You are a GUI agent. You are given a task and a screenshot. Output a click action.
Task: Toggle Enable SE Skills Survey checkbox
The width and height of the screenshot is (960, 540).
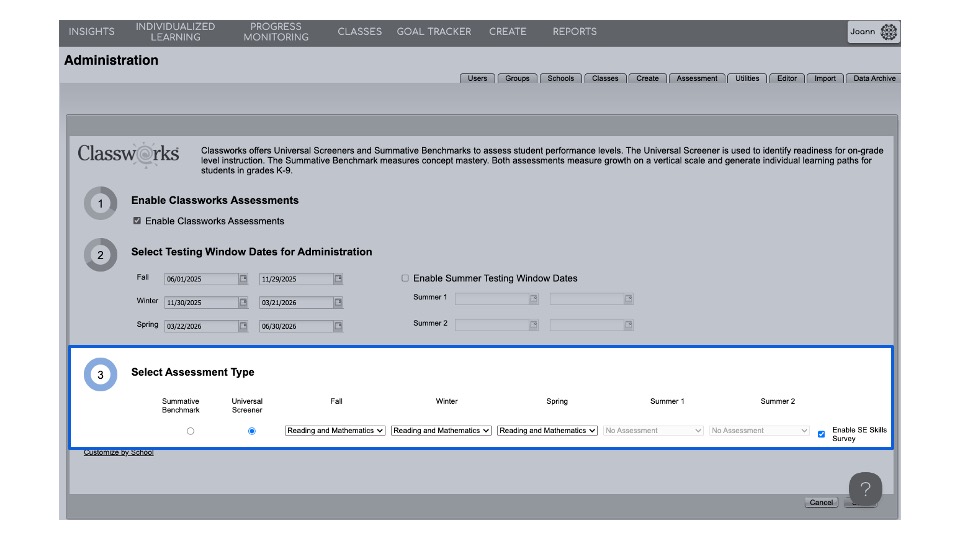(x=821, y=434)
